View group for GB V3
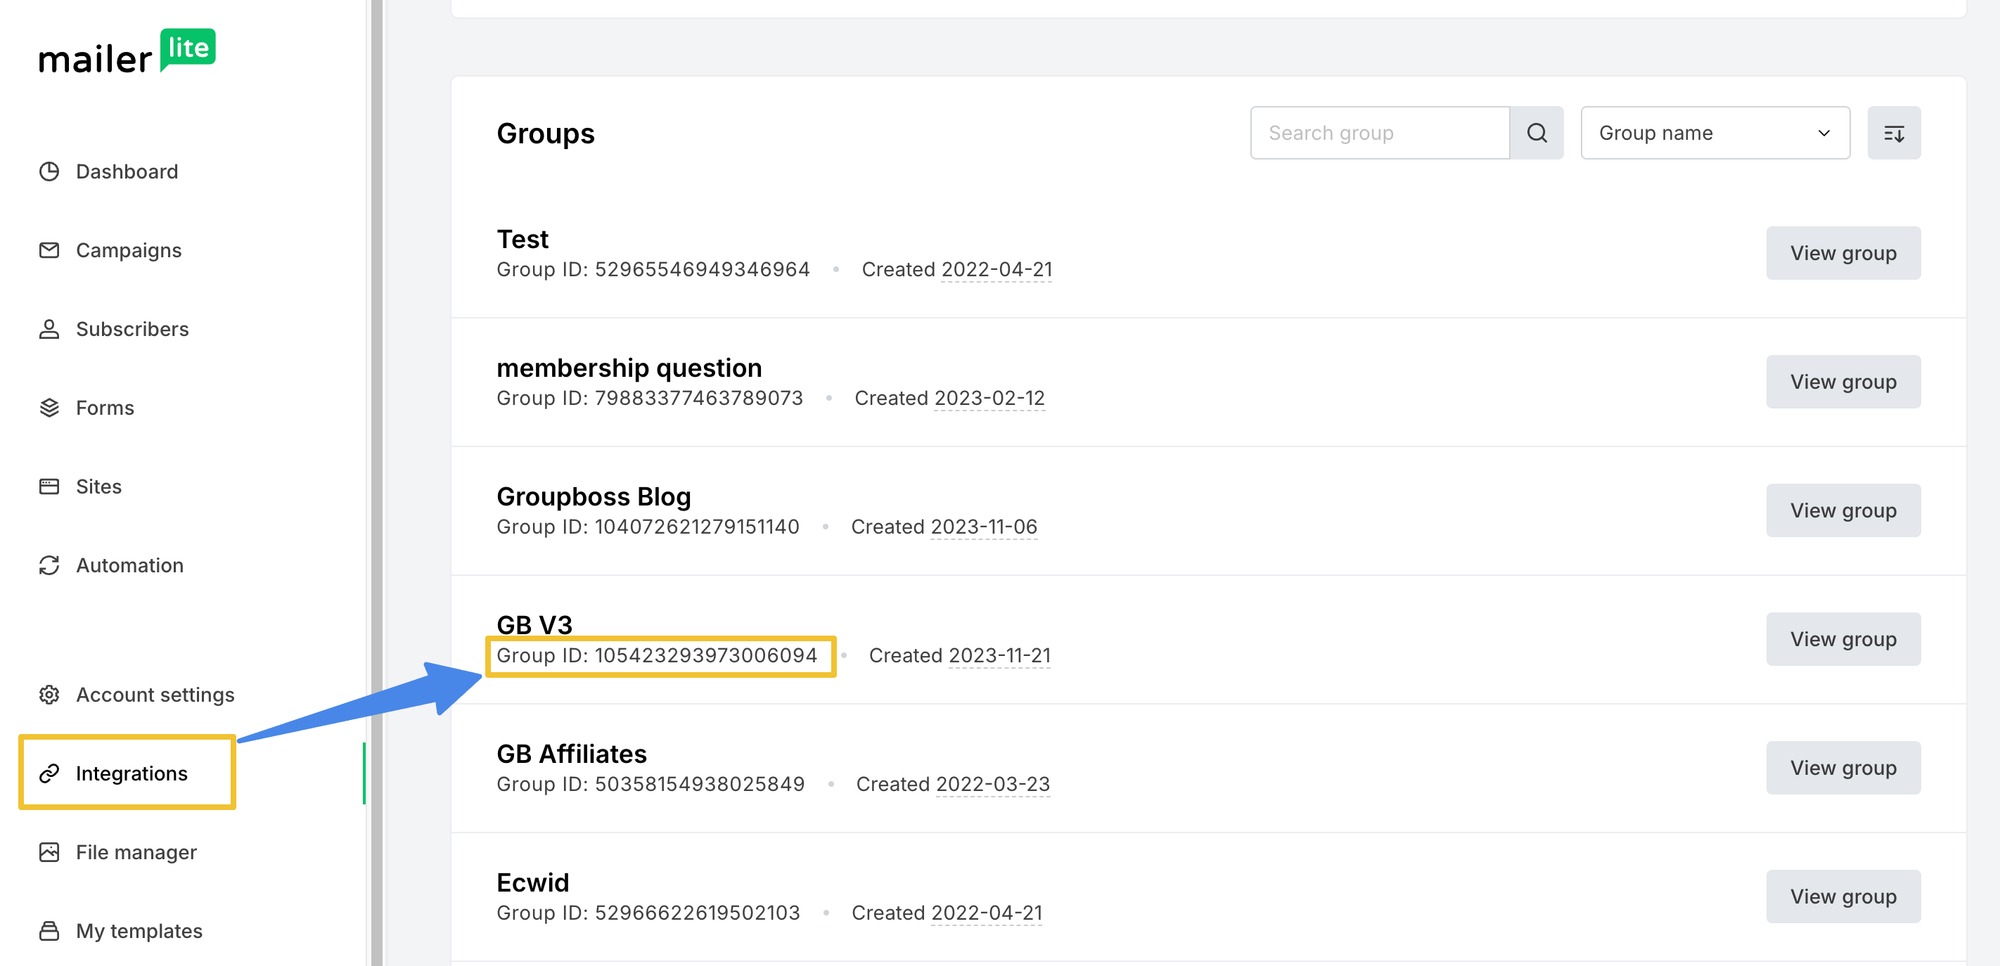This screenshot has width=2000, height=966. click(x=1843, y=639)
